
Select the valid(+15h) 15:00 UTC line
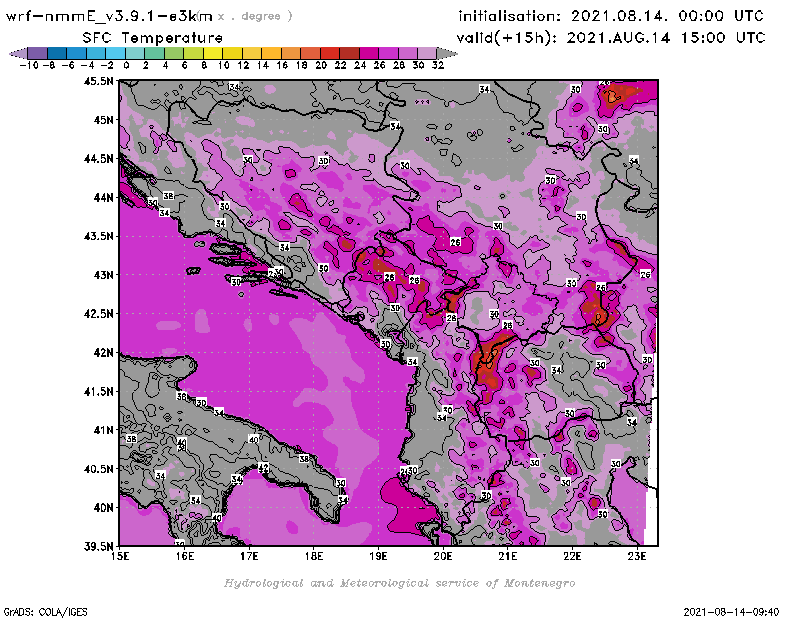[611, 38]
